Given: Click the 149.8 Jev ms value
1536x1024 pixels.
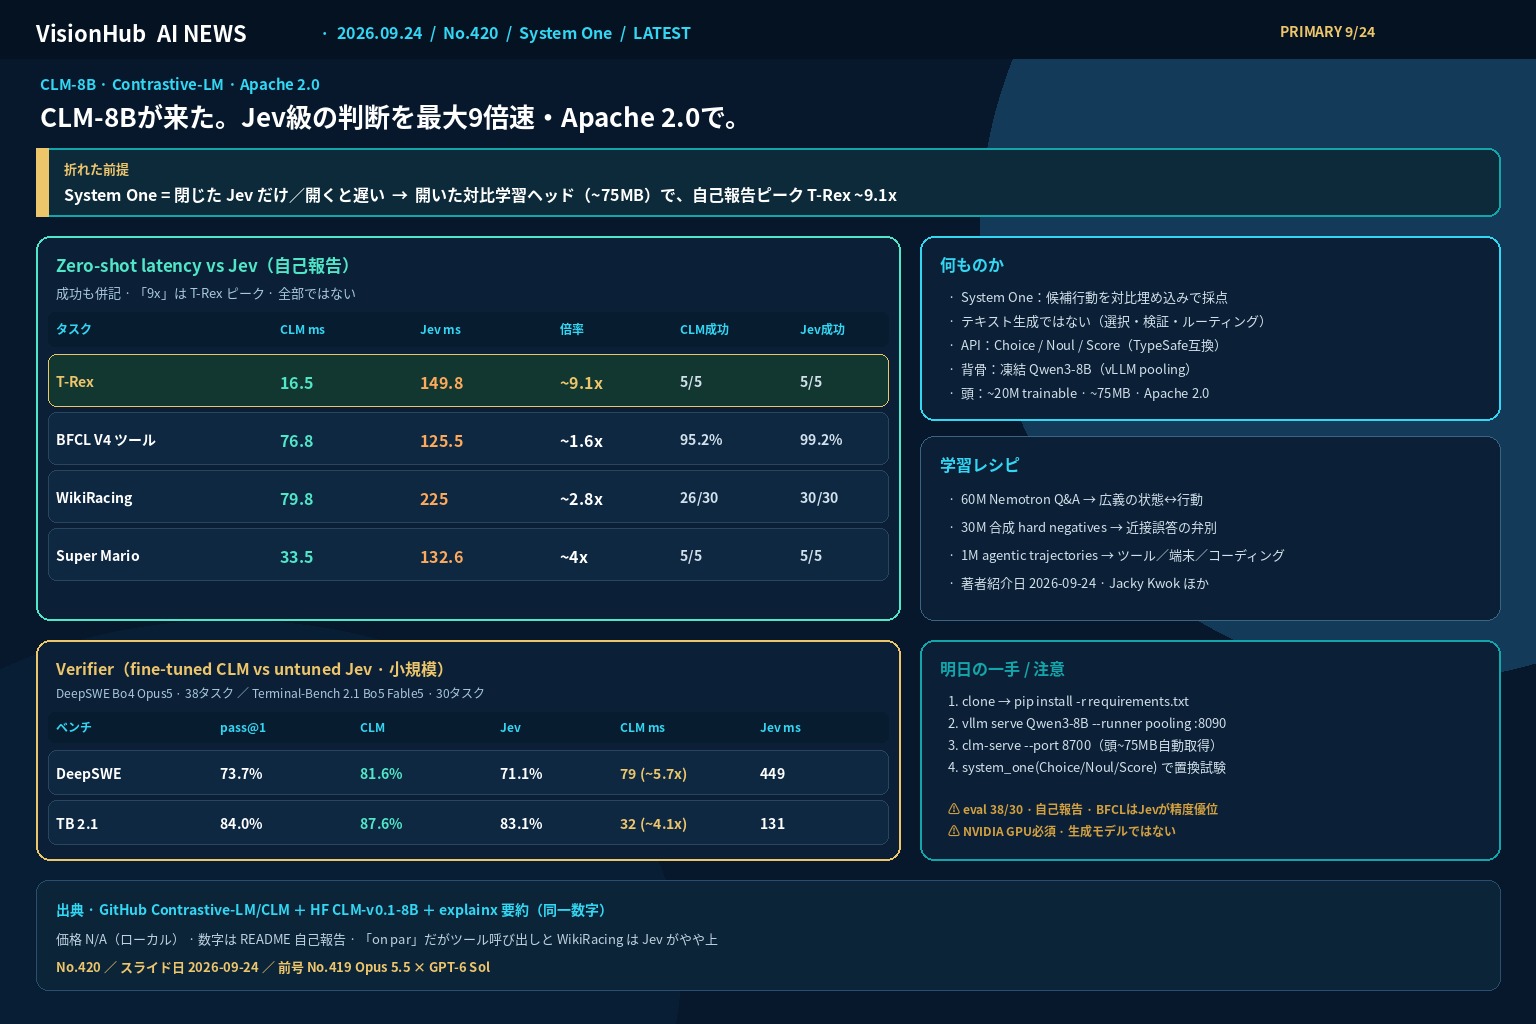Looking at the screenshot, I should click(x=441, y=383).
